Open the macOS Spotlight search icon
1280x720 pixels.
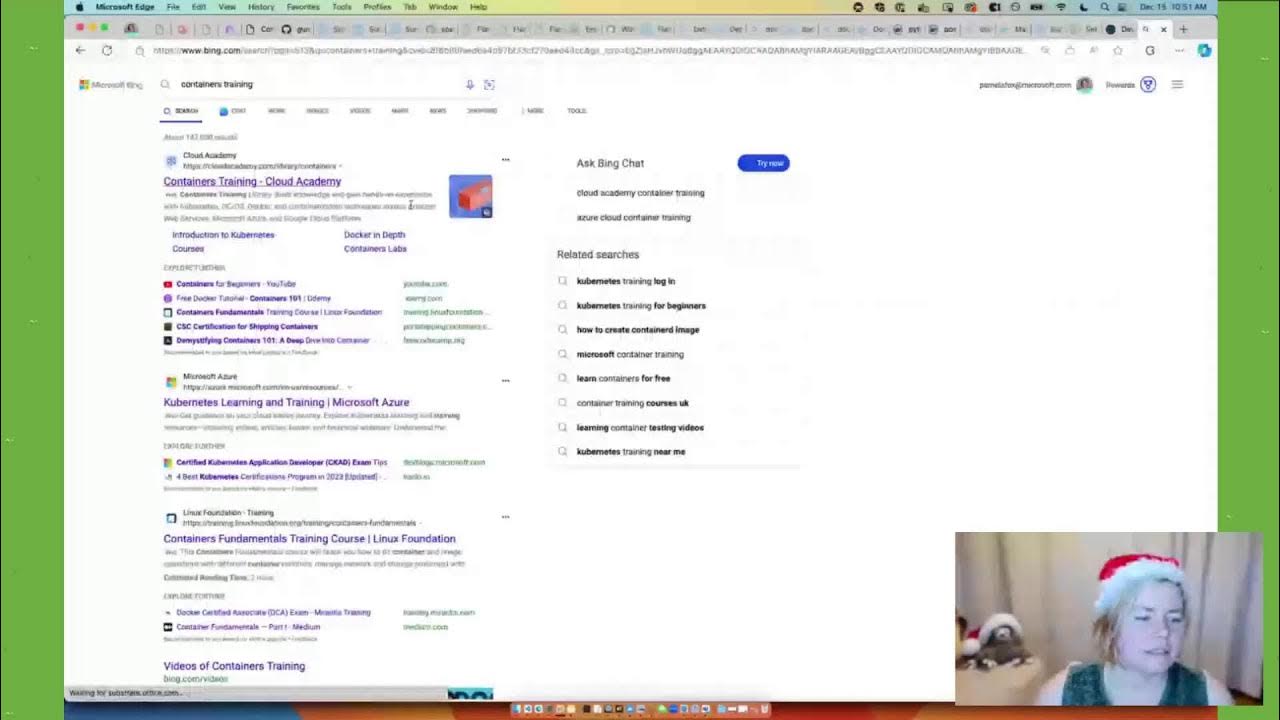point(1104,7)
